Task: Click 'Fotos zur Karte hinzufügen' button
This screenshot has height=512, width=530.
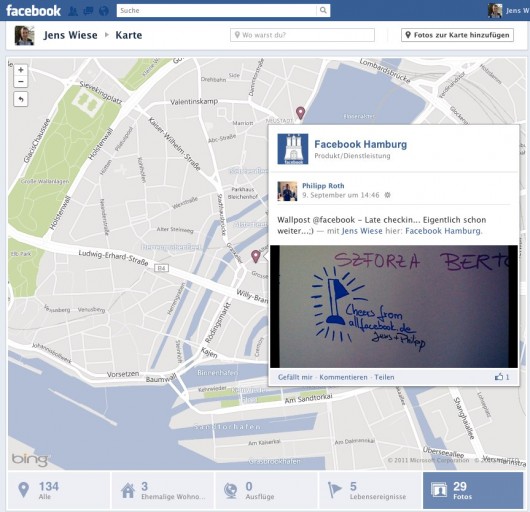Action: point(457,35)
